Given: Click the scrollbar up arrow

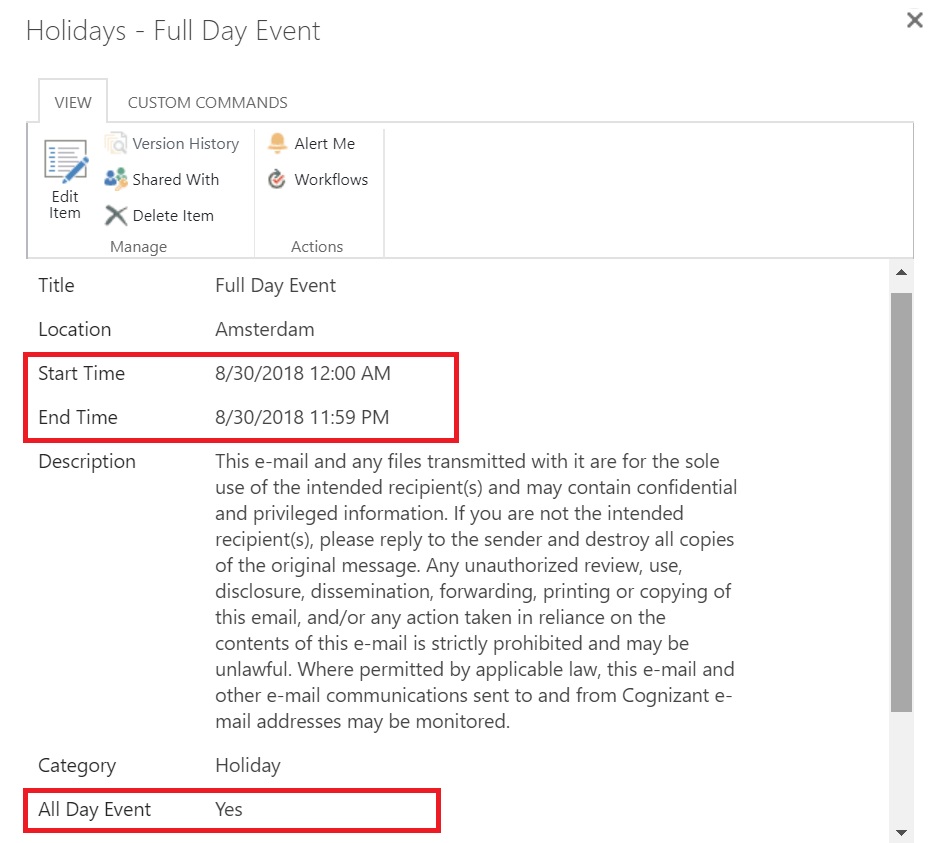Looking at the screenshot, I should tap(901, 272).
